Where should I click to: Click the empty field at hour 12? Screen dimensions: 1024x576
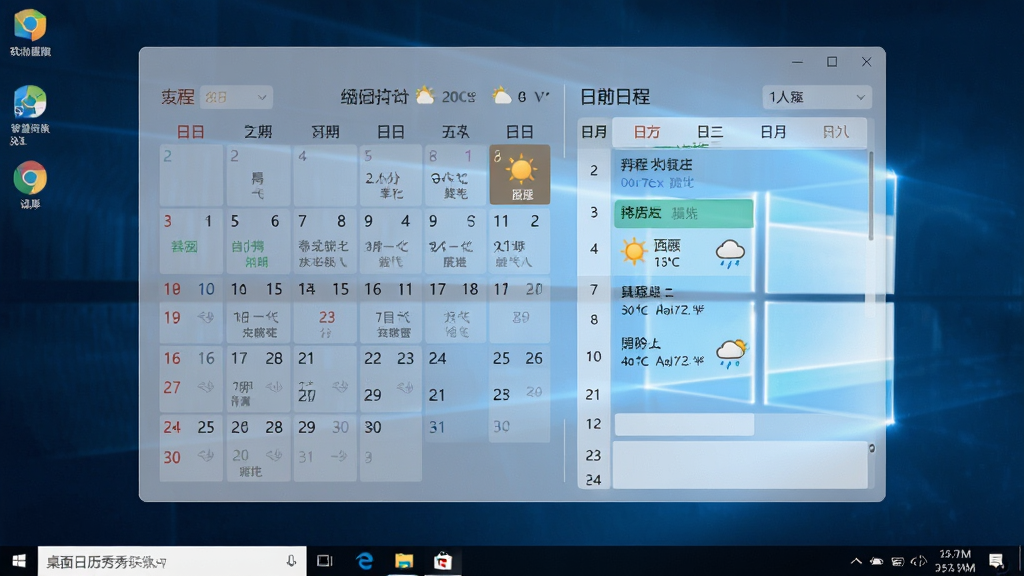coord(684,424)
